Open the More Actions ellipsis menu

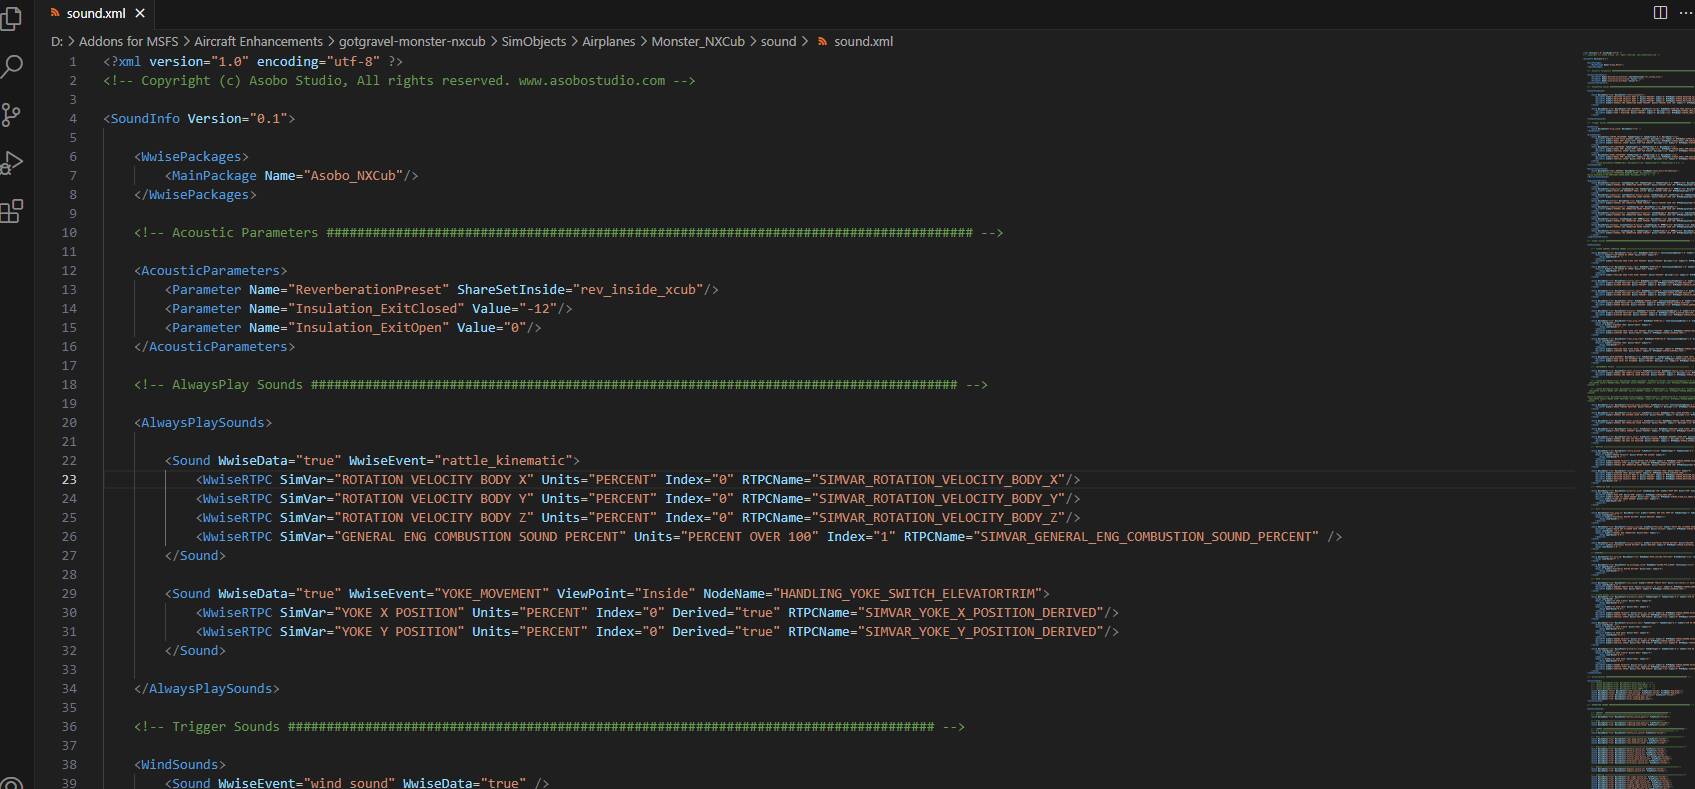1685,13
